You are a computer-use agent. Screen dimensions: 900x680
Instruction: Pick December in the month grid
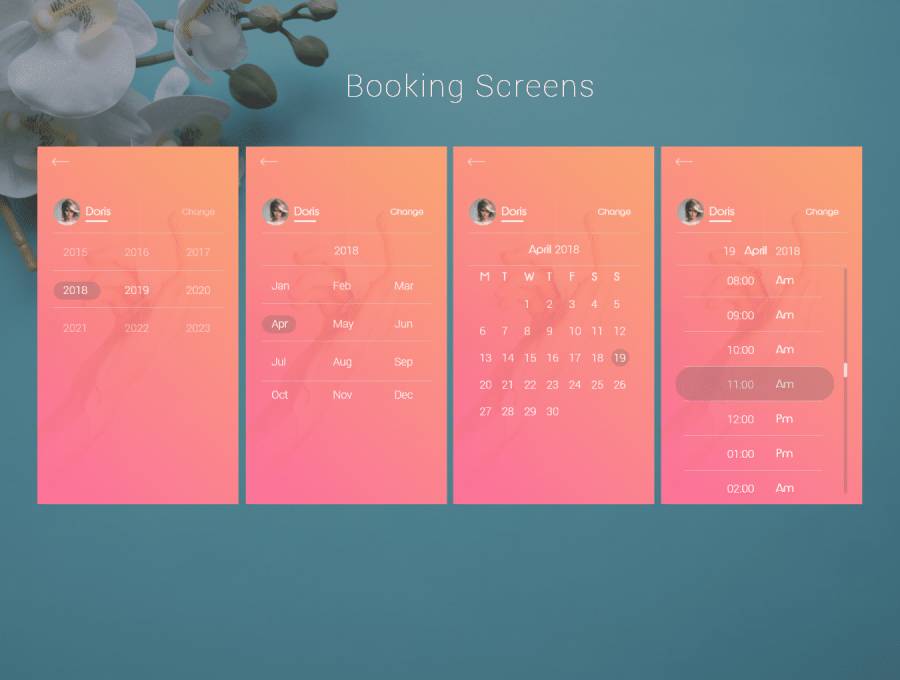(x=403, y=395)
